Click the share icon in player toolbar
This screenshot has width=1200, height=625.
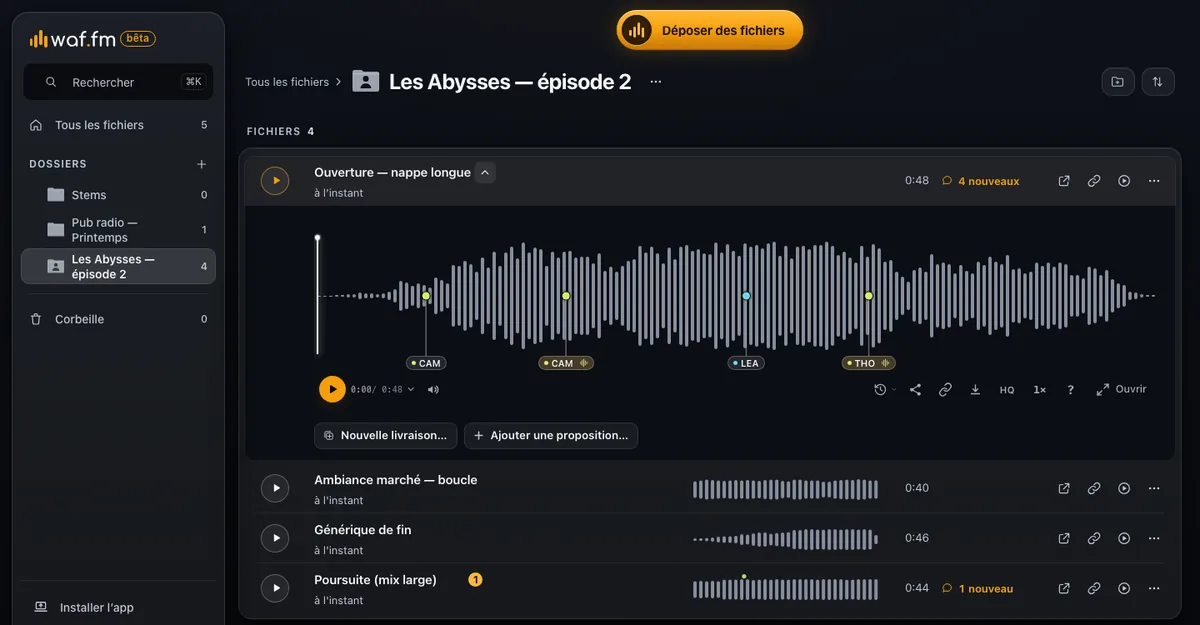pyautogui.click(x=915, y=390)
